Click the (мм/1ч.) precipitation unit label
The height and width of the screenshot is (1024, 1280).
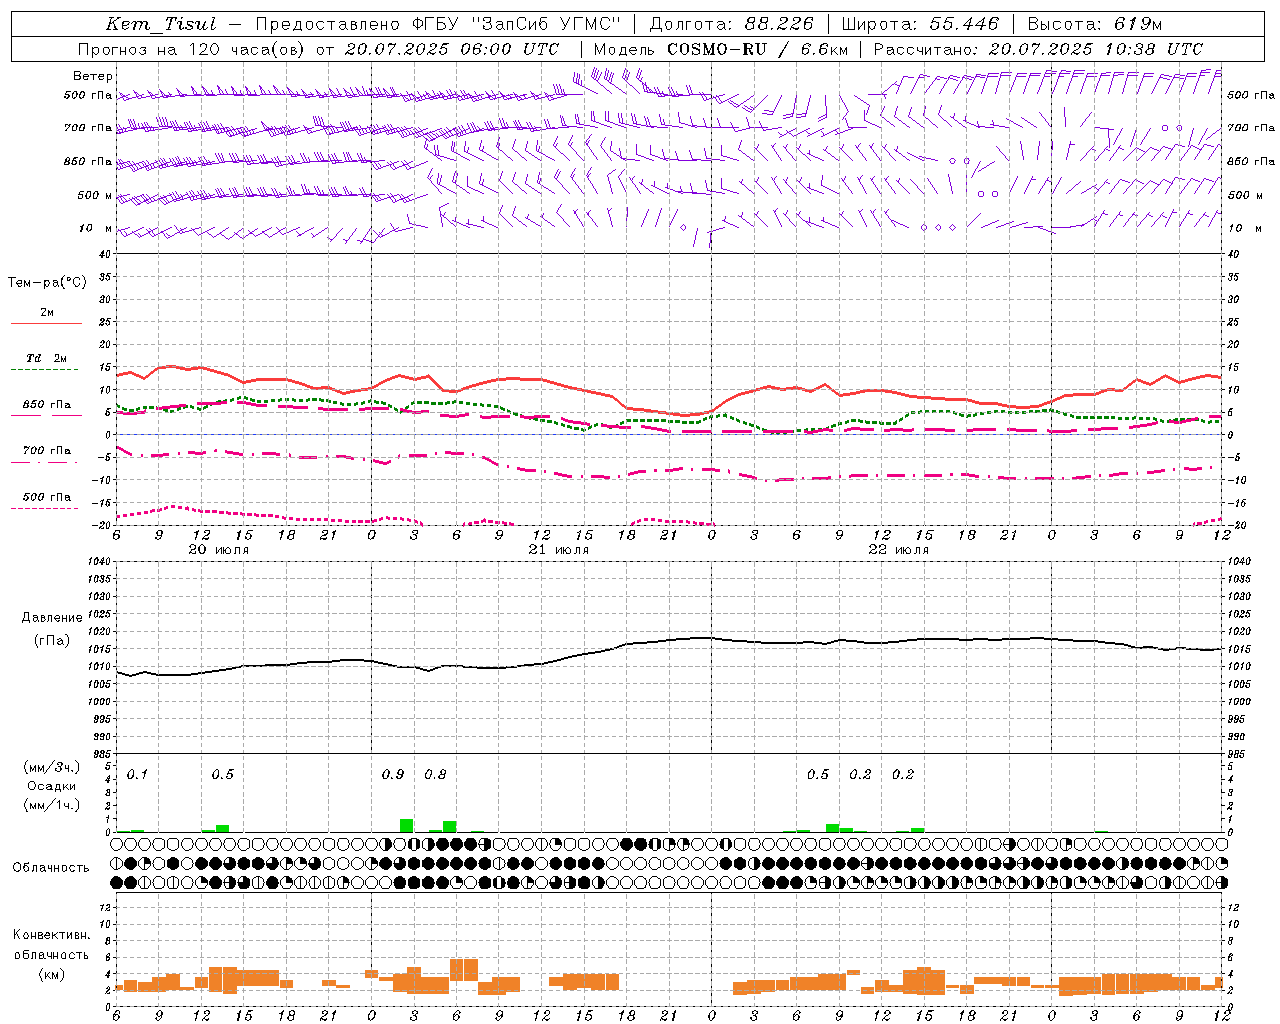click(52, 805)
